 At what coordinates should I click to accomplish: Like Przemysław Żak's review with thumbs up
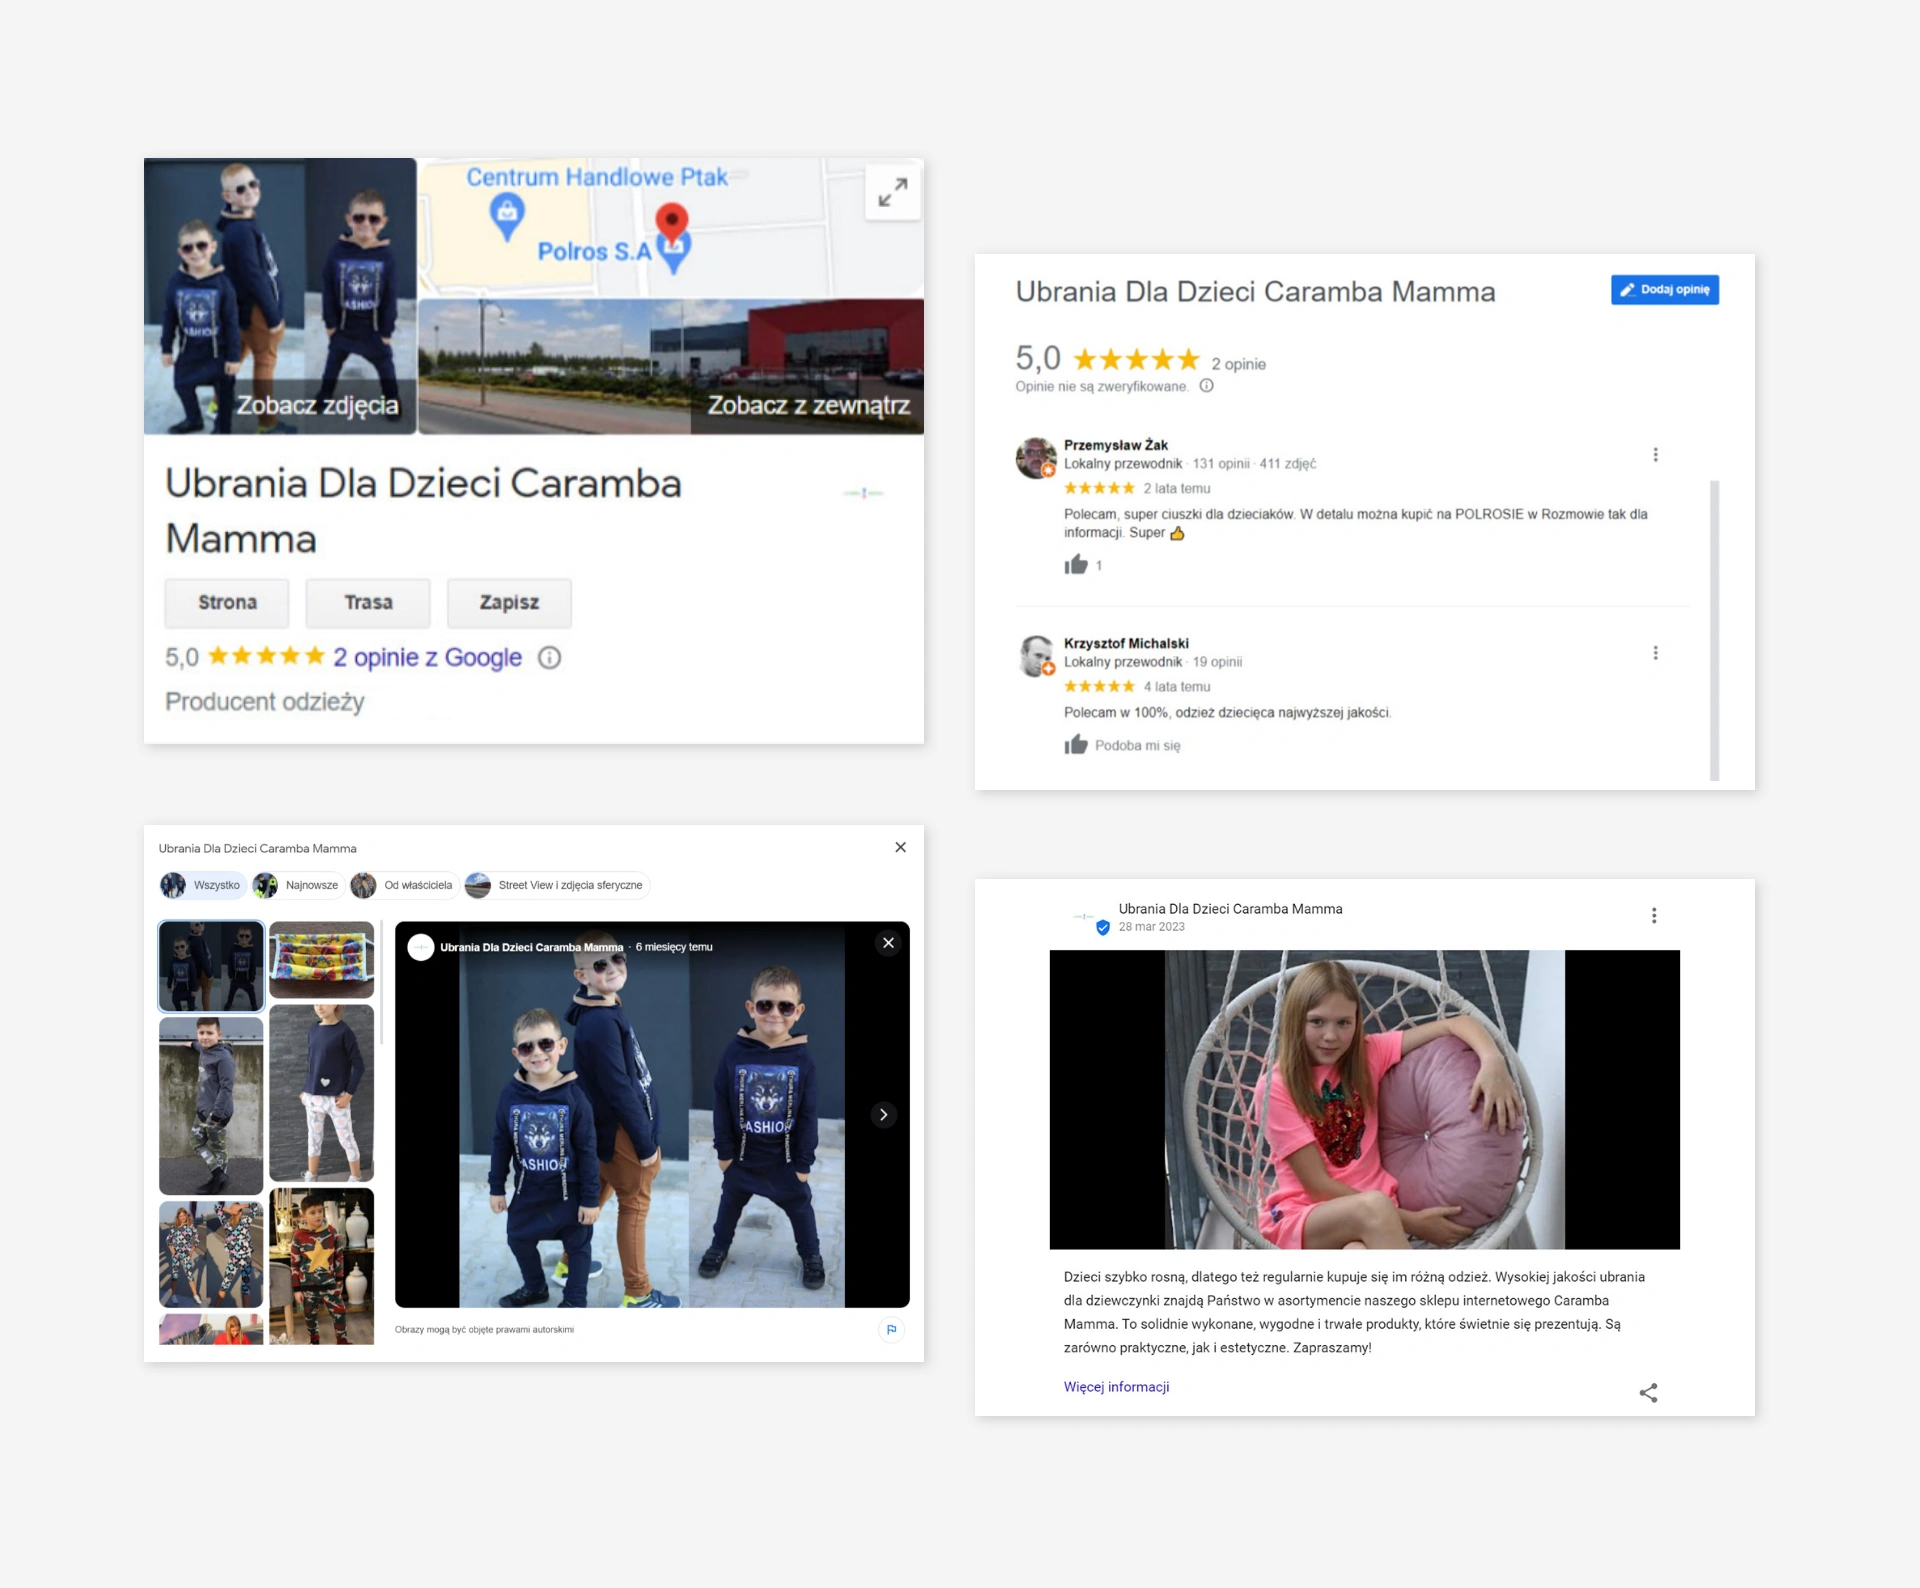[1076, 565]
